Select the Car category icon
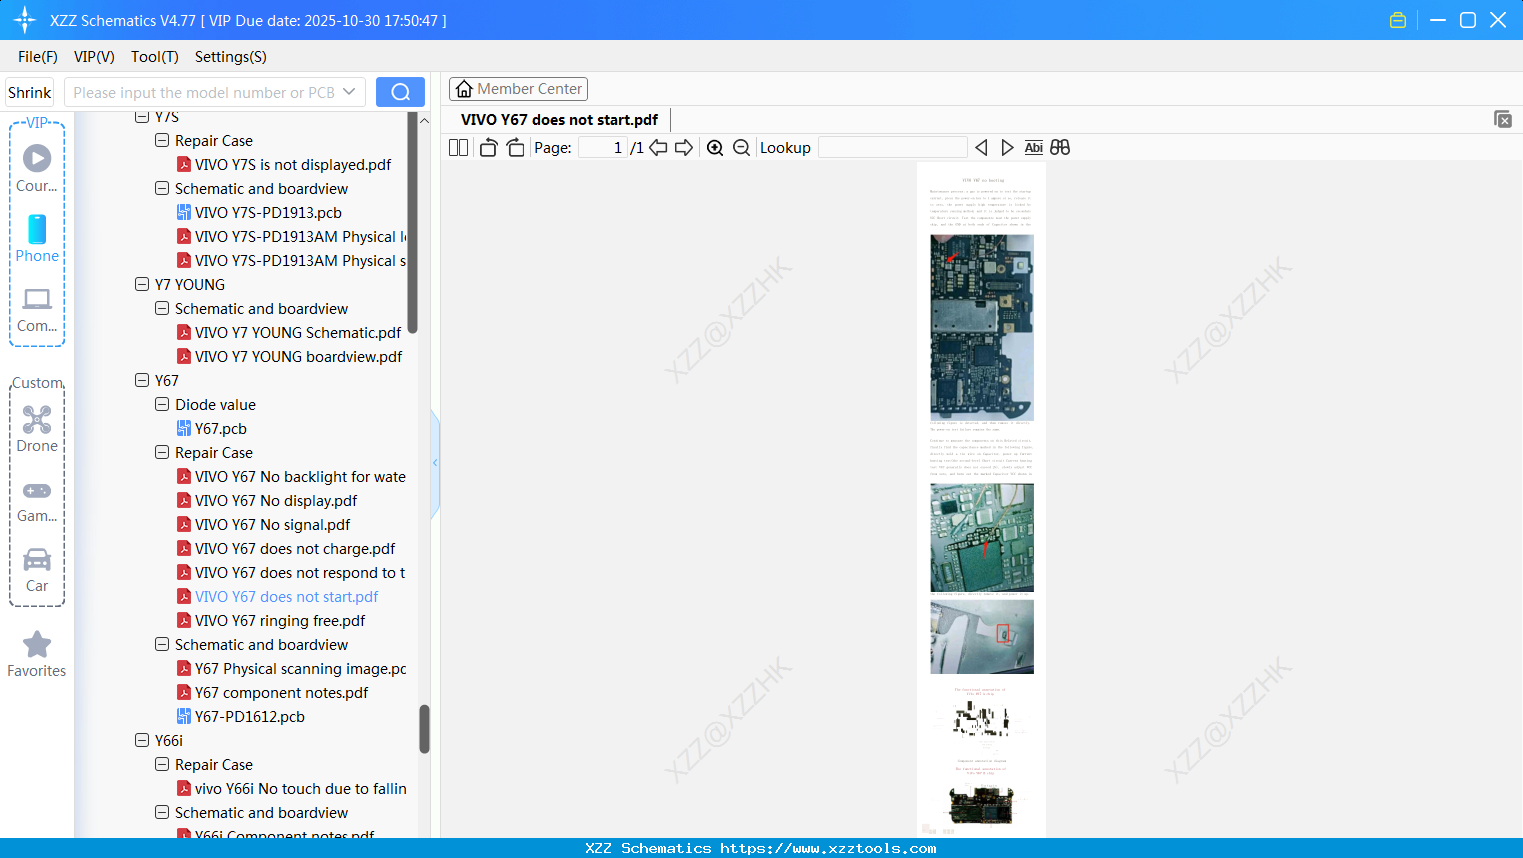The image size is (1523, 858). 37,569
